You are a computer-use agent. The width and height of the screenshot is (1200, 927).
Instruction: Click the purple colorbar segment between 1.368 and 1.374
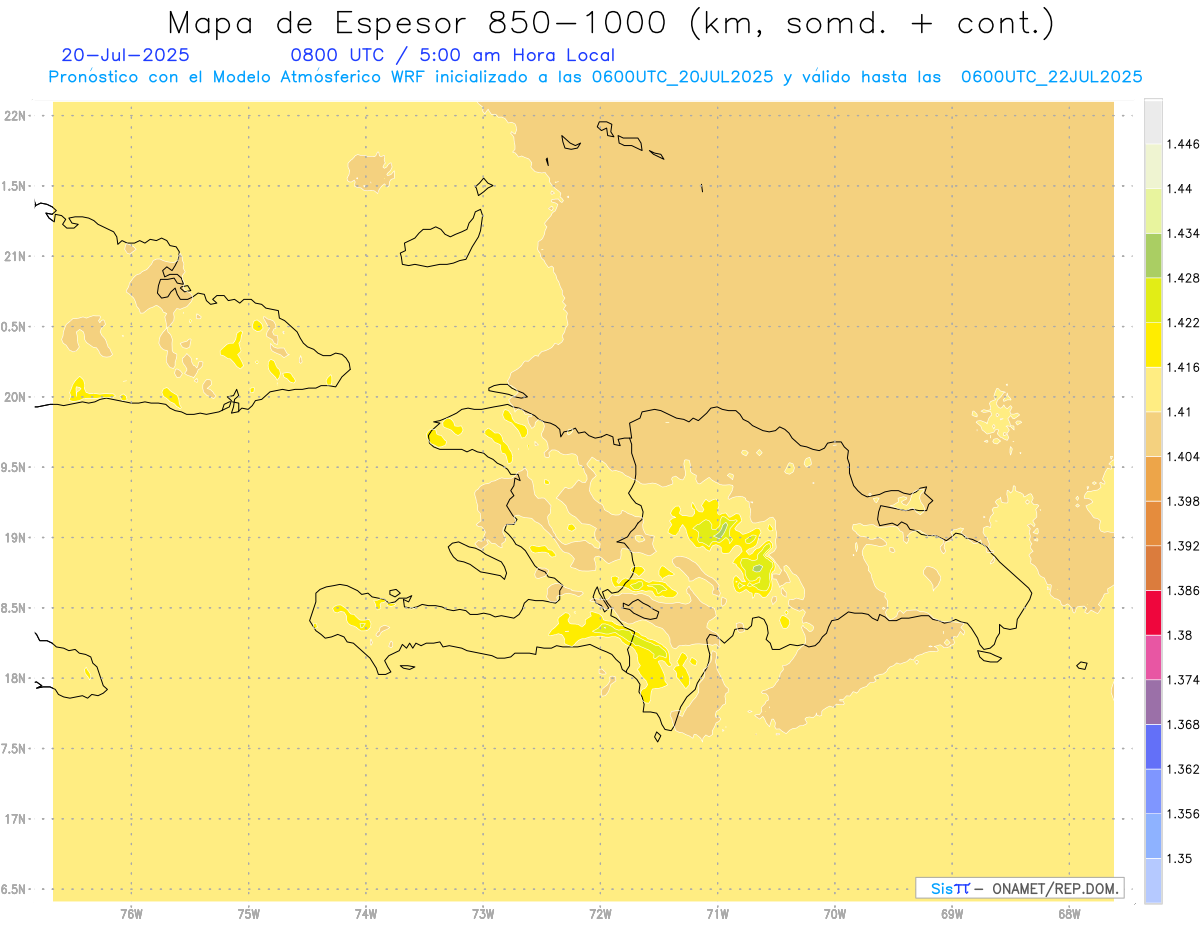click(x=1153, y=701)
